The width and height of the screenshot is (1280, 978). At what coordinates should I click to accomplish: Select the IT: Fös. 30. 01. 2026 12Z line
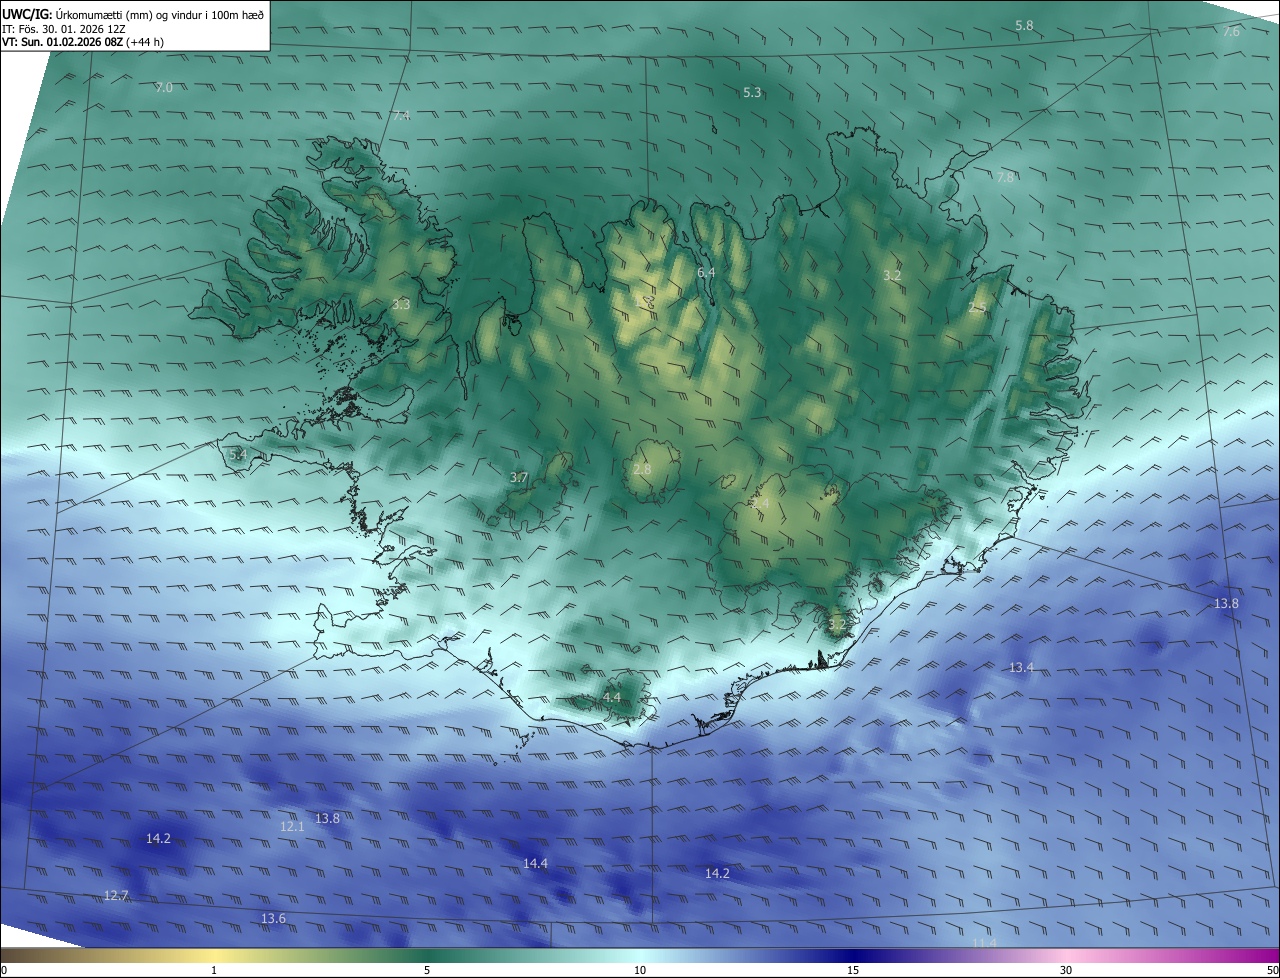pyautogui.click(x=63, y=29)
